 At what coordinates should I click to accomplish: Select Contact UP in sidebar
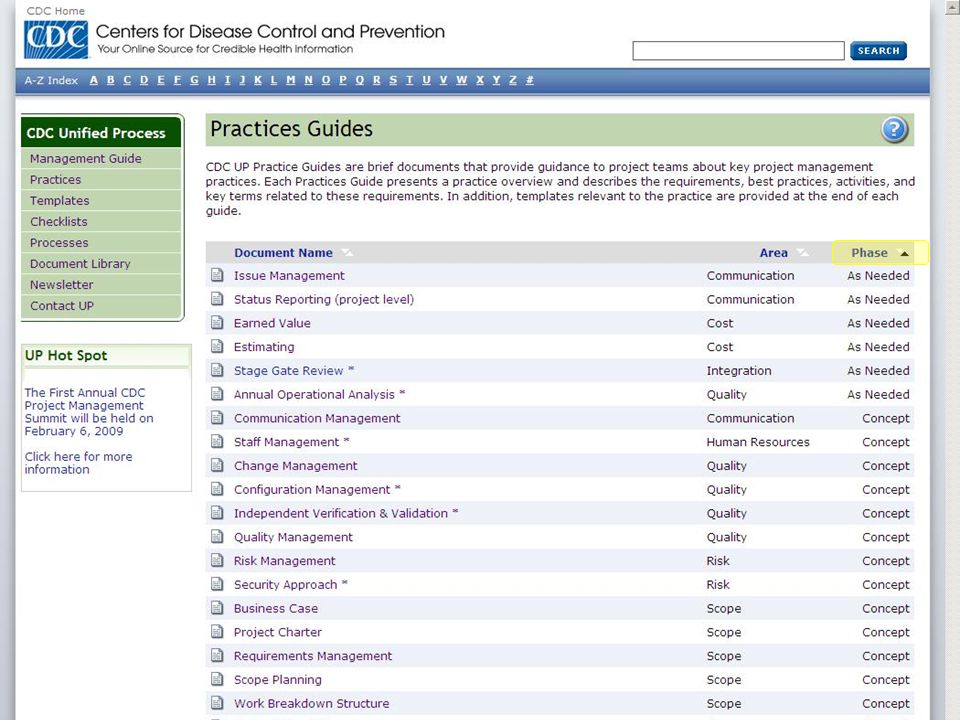pyautogui.click(x=62, y=306)
